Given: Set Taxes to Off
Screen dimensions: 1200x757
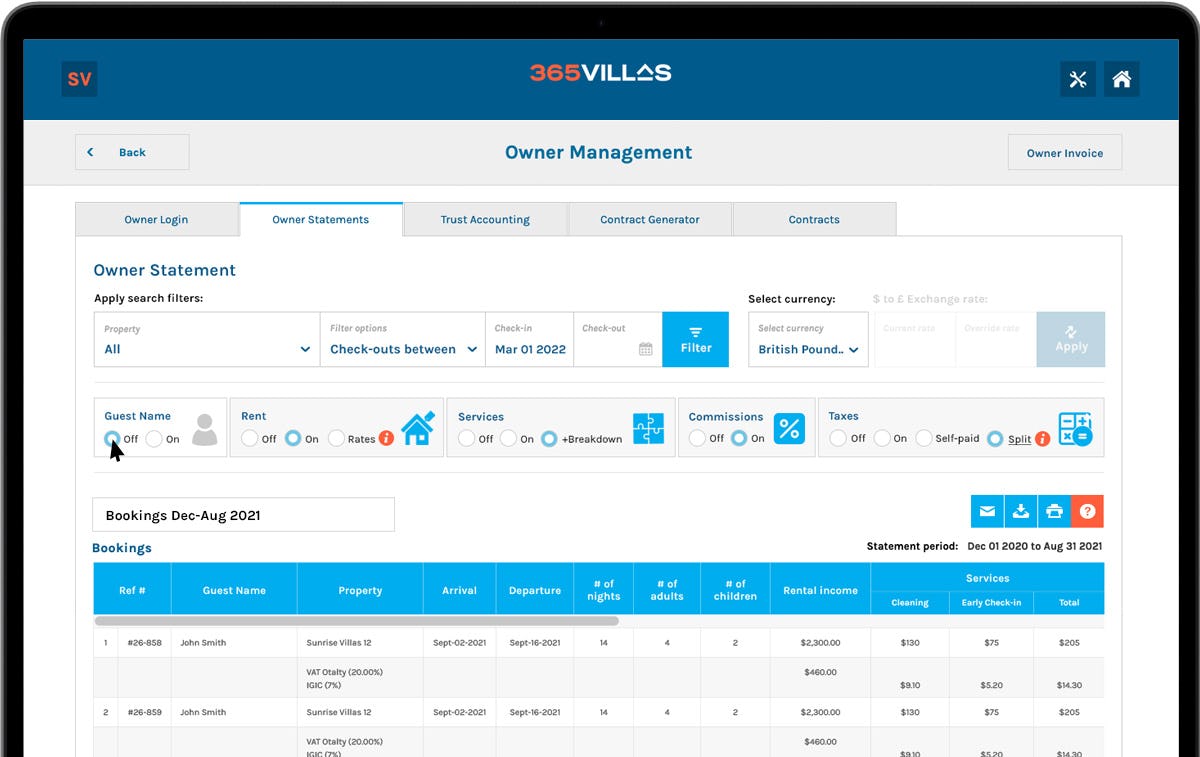Looking at the screenshot, I should [838, 438].
